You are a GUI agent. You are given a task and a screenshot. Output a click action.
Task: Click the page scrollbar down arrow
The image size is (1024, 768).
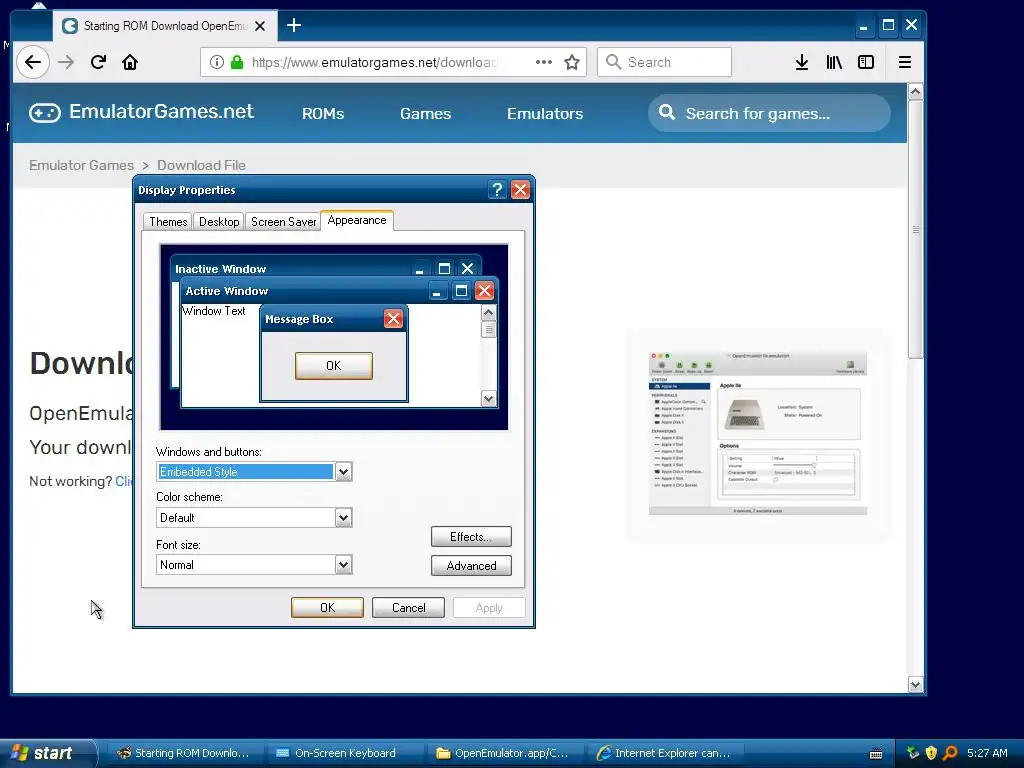(x=916, y=684)
